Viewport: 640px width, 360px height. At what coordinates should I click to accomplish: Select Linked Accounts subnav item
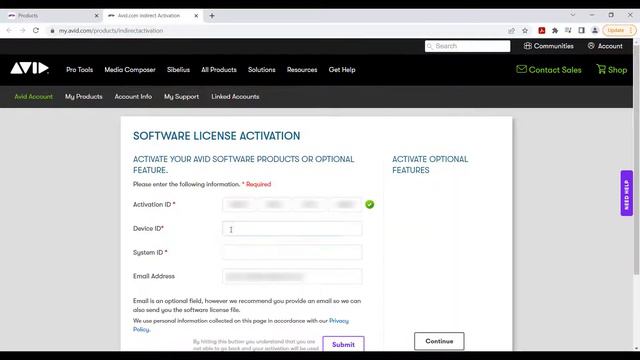tap(235, 97)
